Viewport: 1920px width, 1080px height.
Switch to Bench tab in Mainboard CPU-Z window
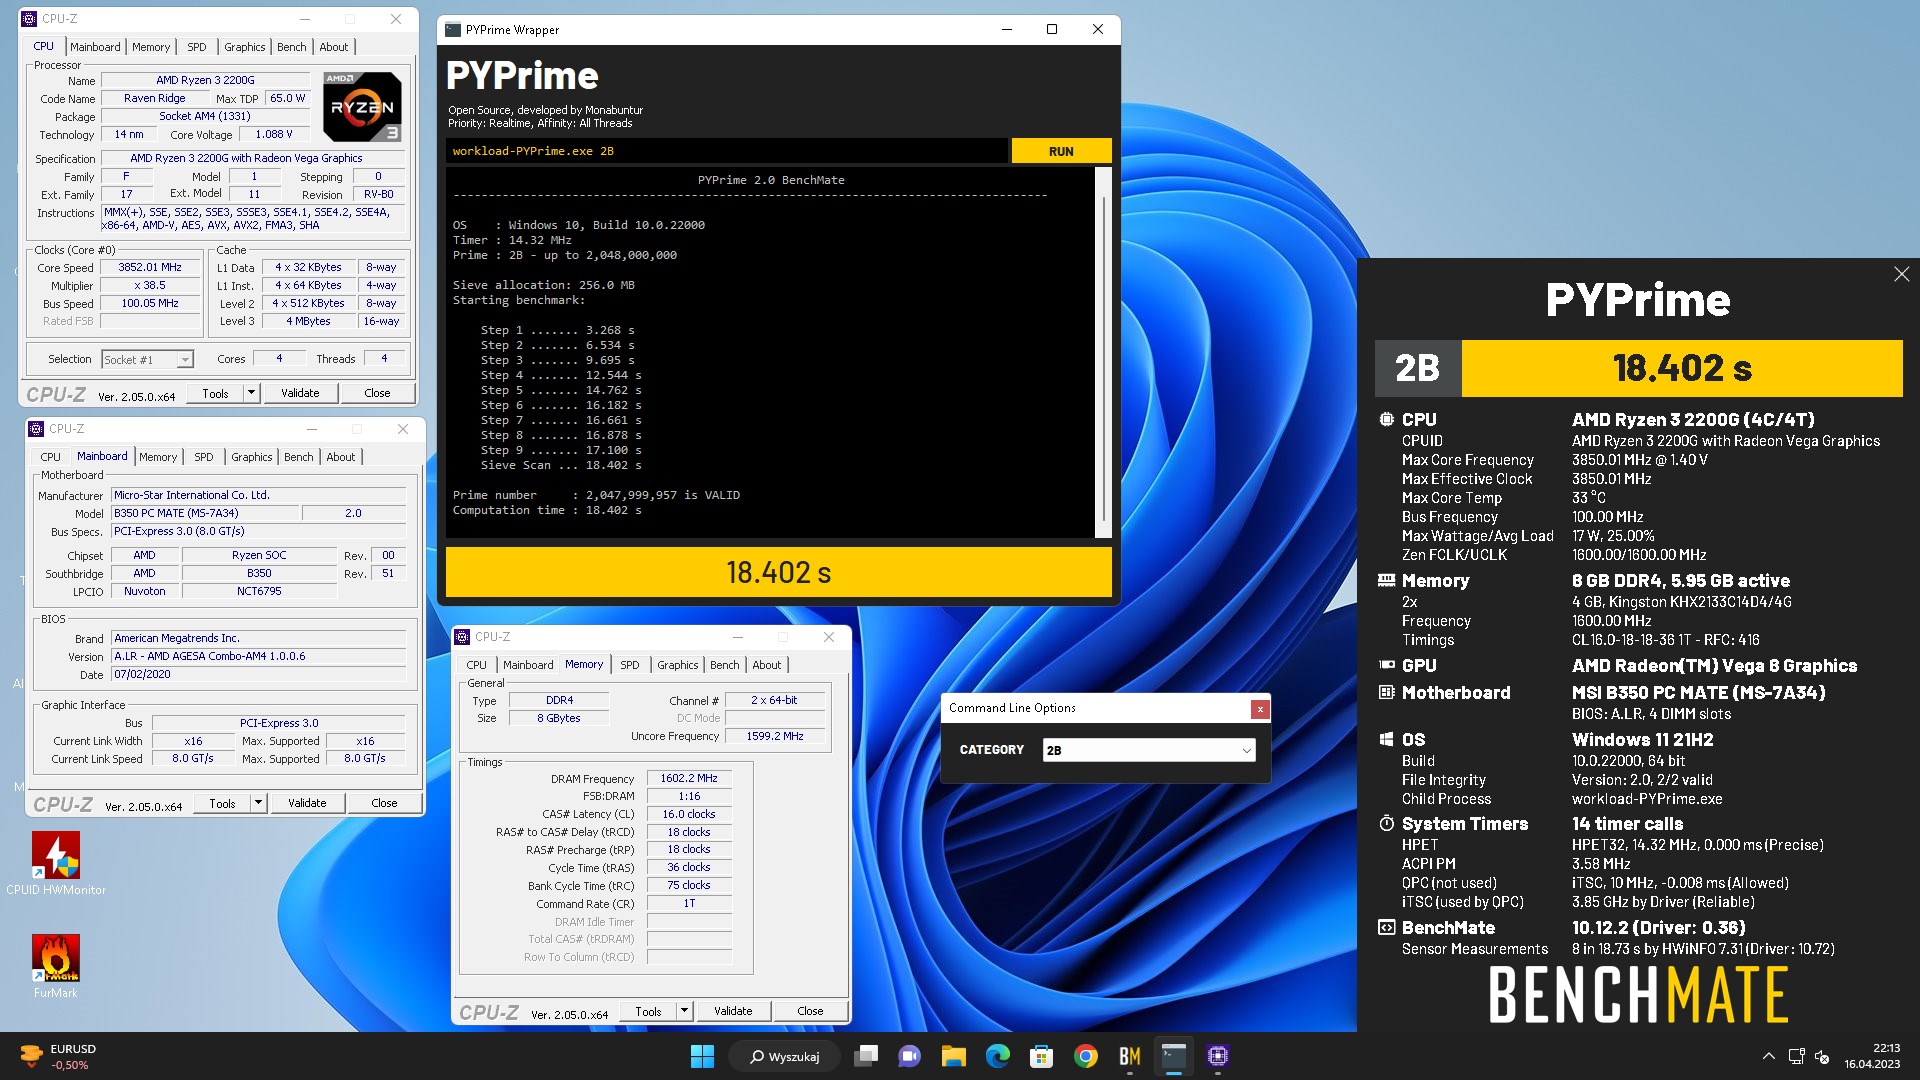coord(299,457)
